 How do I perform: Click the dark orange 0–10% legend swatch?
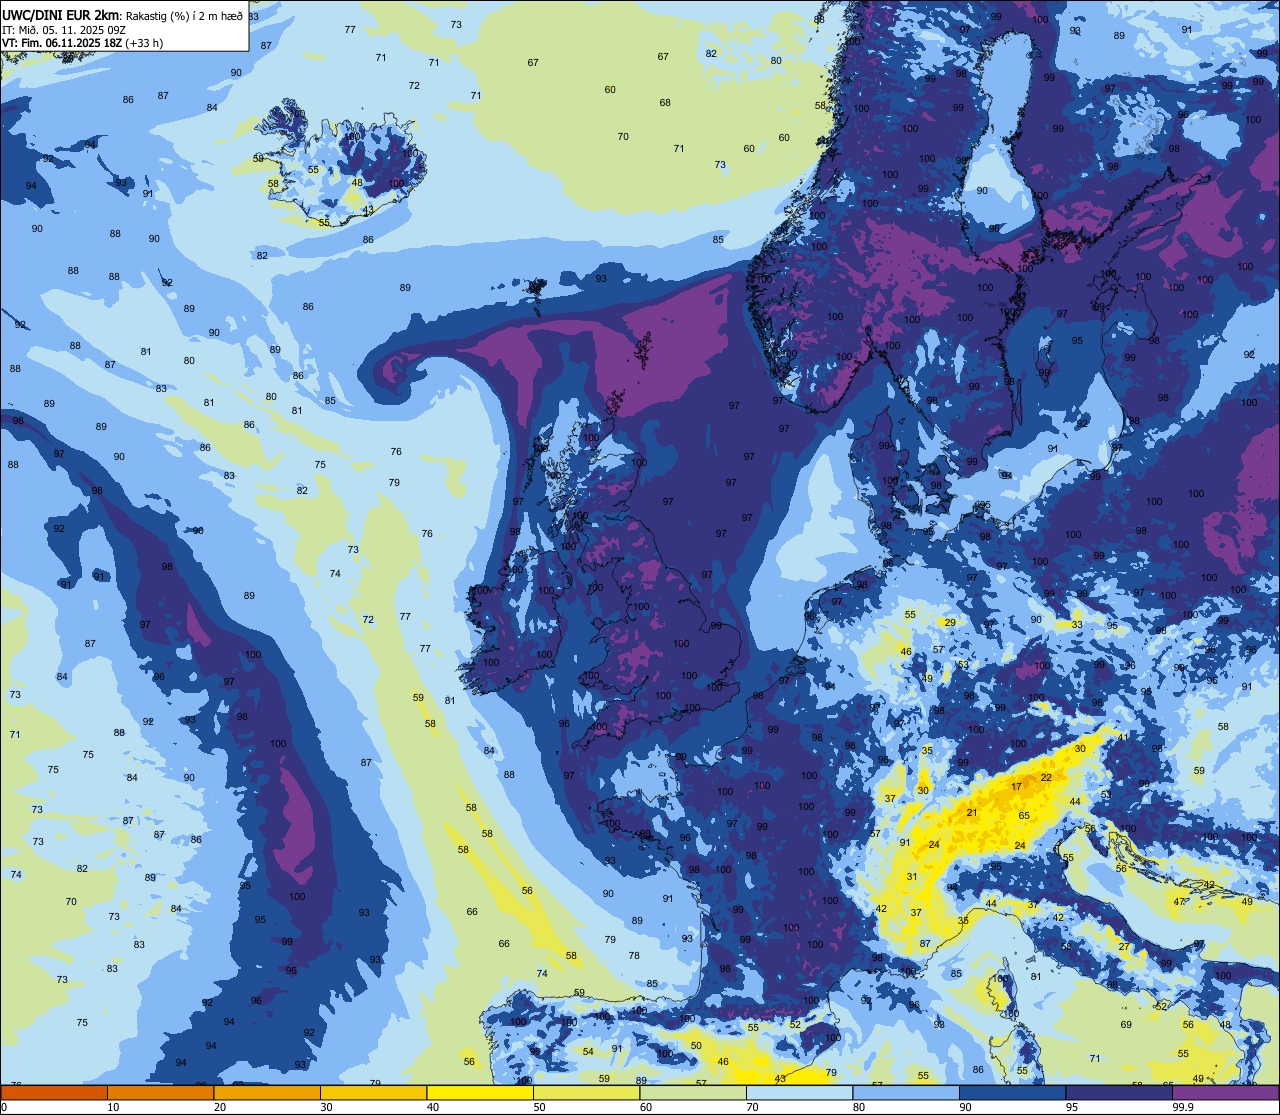pos(54,1092)
